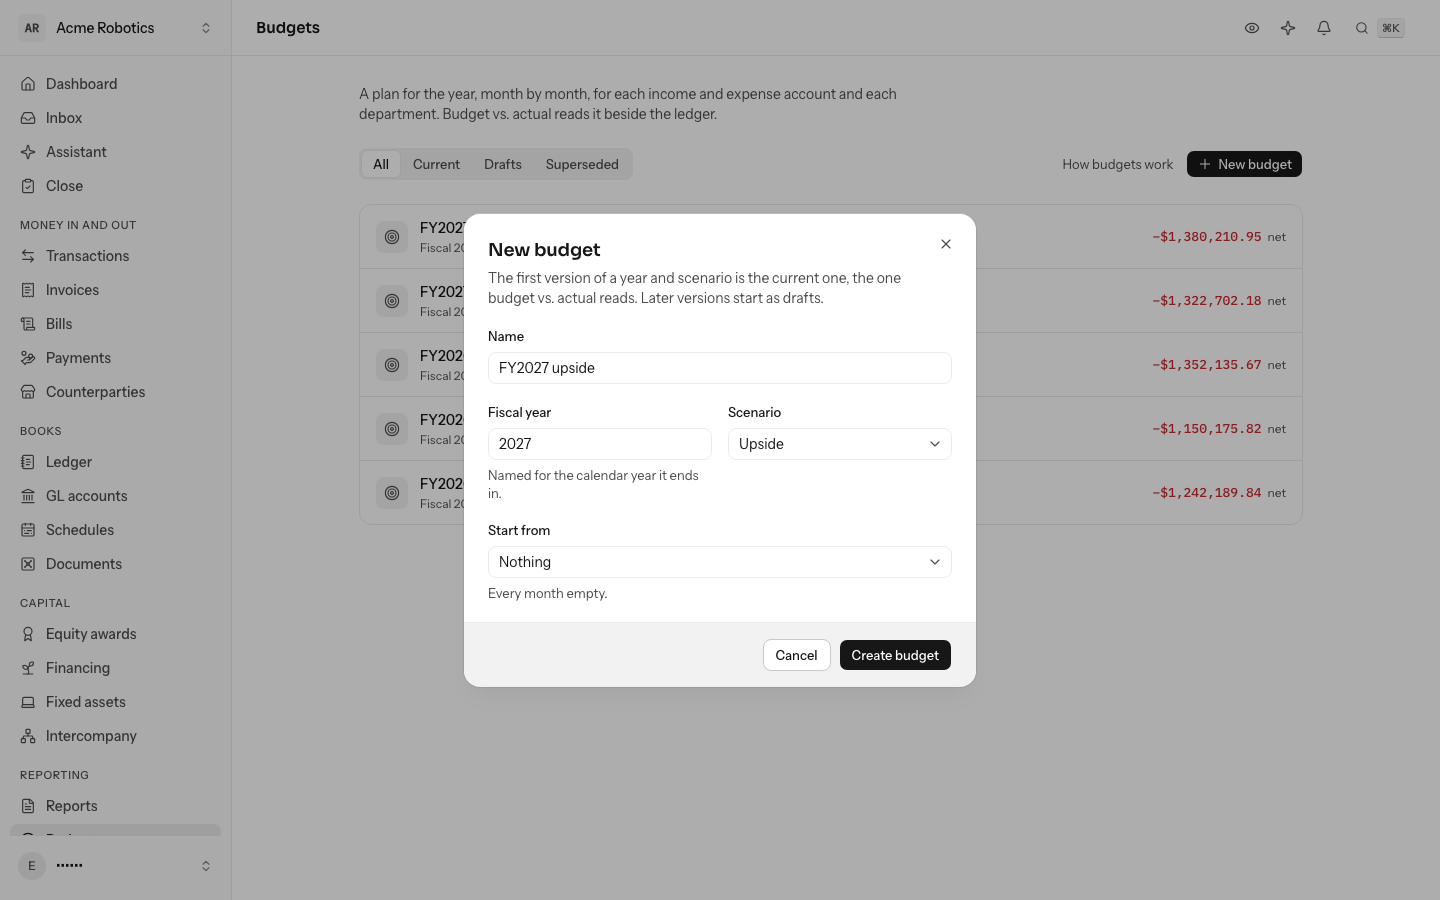Go to Financing in the sidebar

point(115,668)
